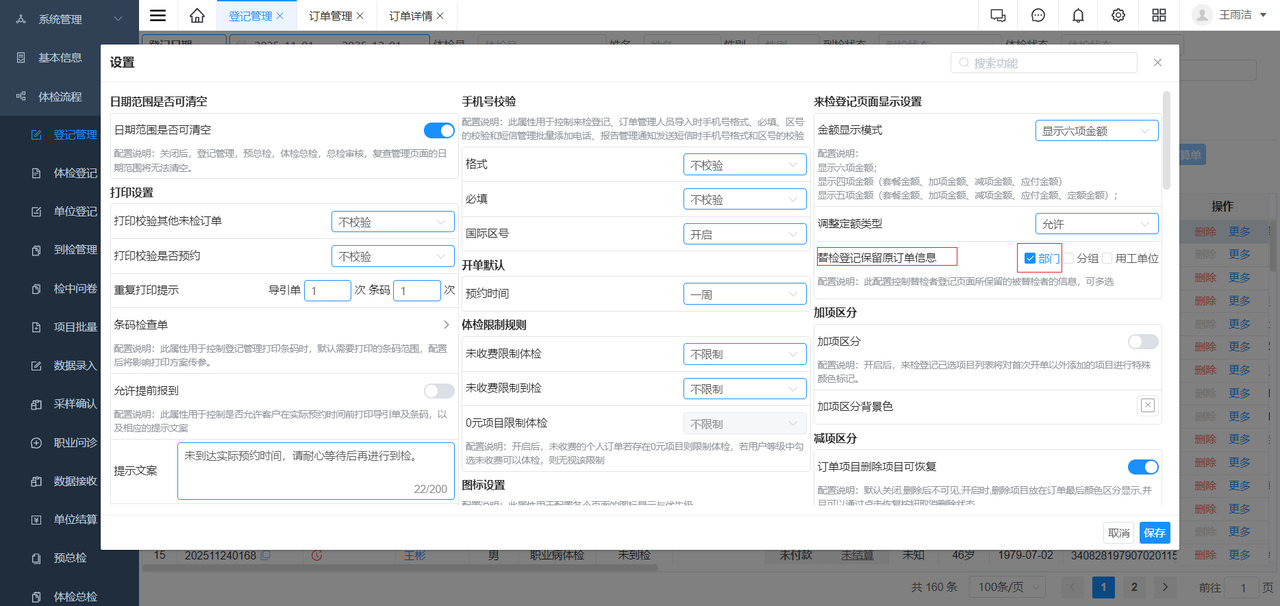Check the 分组 checkbox
The width and height of the screenshot is (1280, 606).
point(1068,258)
